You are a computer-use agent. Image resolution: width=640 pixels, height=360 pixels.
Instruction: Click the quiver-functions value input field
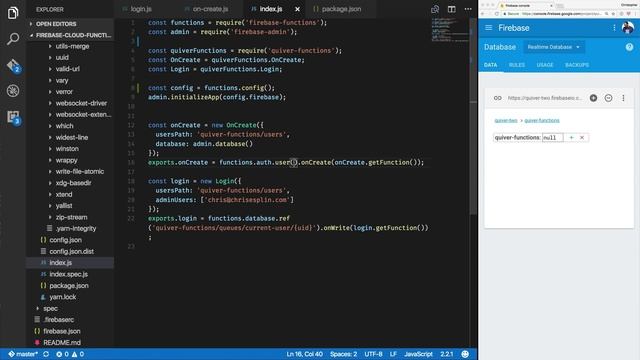click(x=553, y=138)
